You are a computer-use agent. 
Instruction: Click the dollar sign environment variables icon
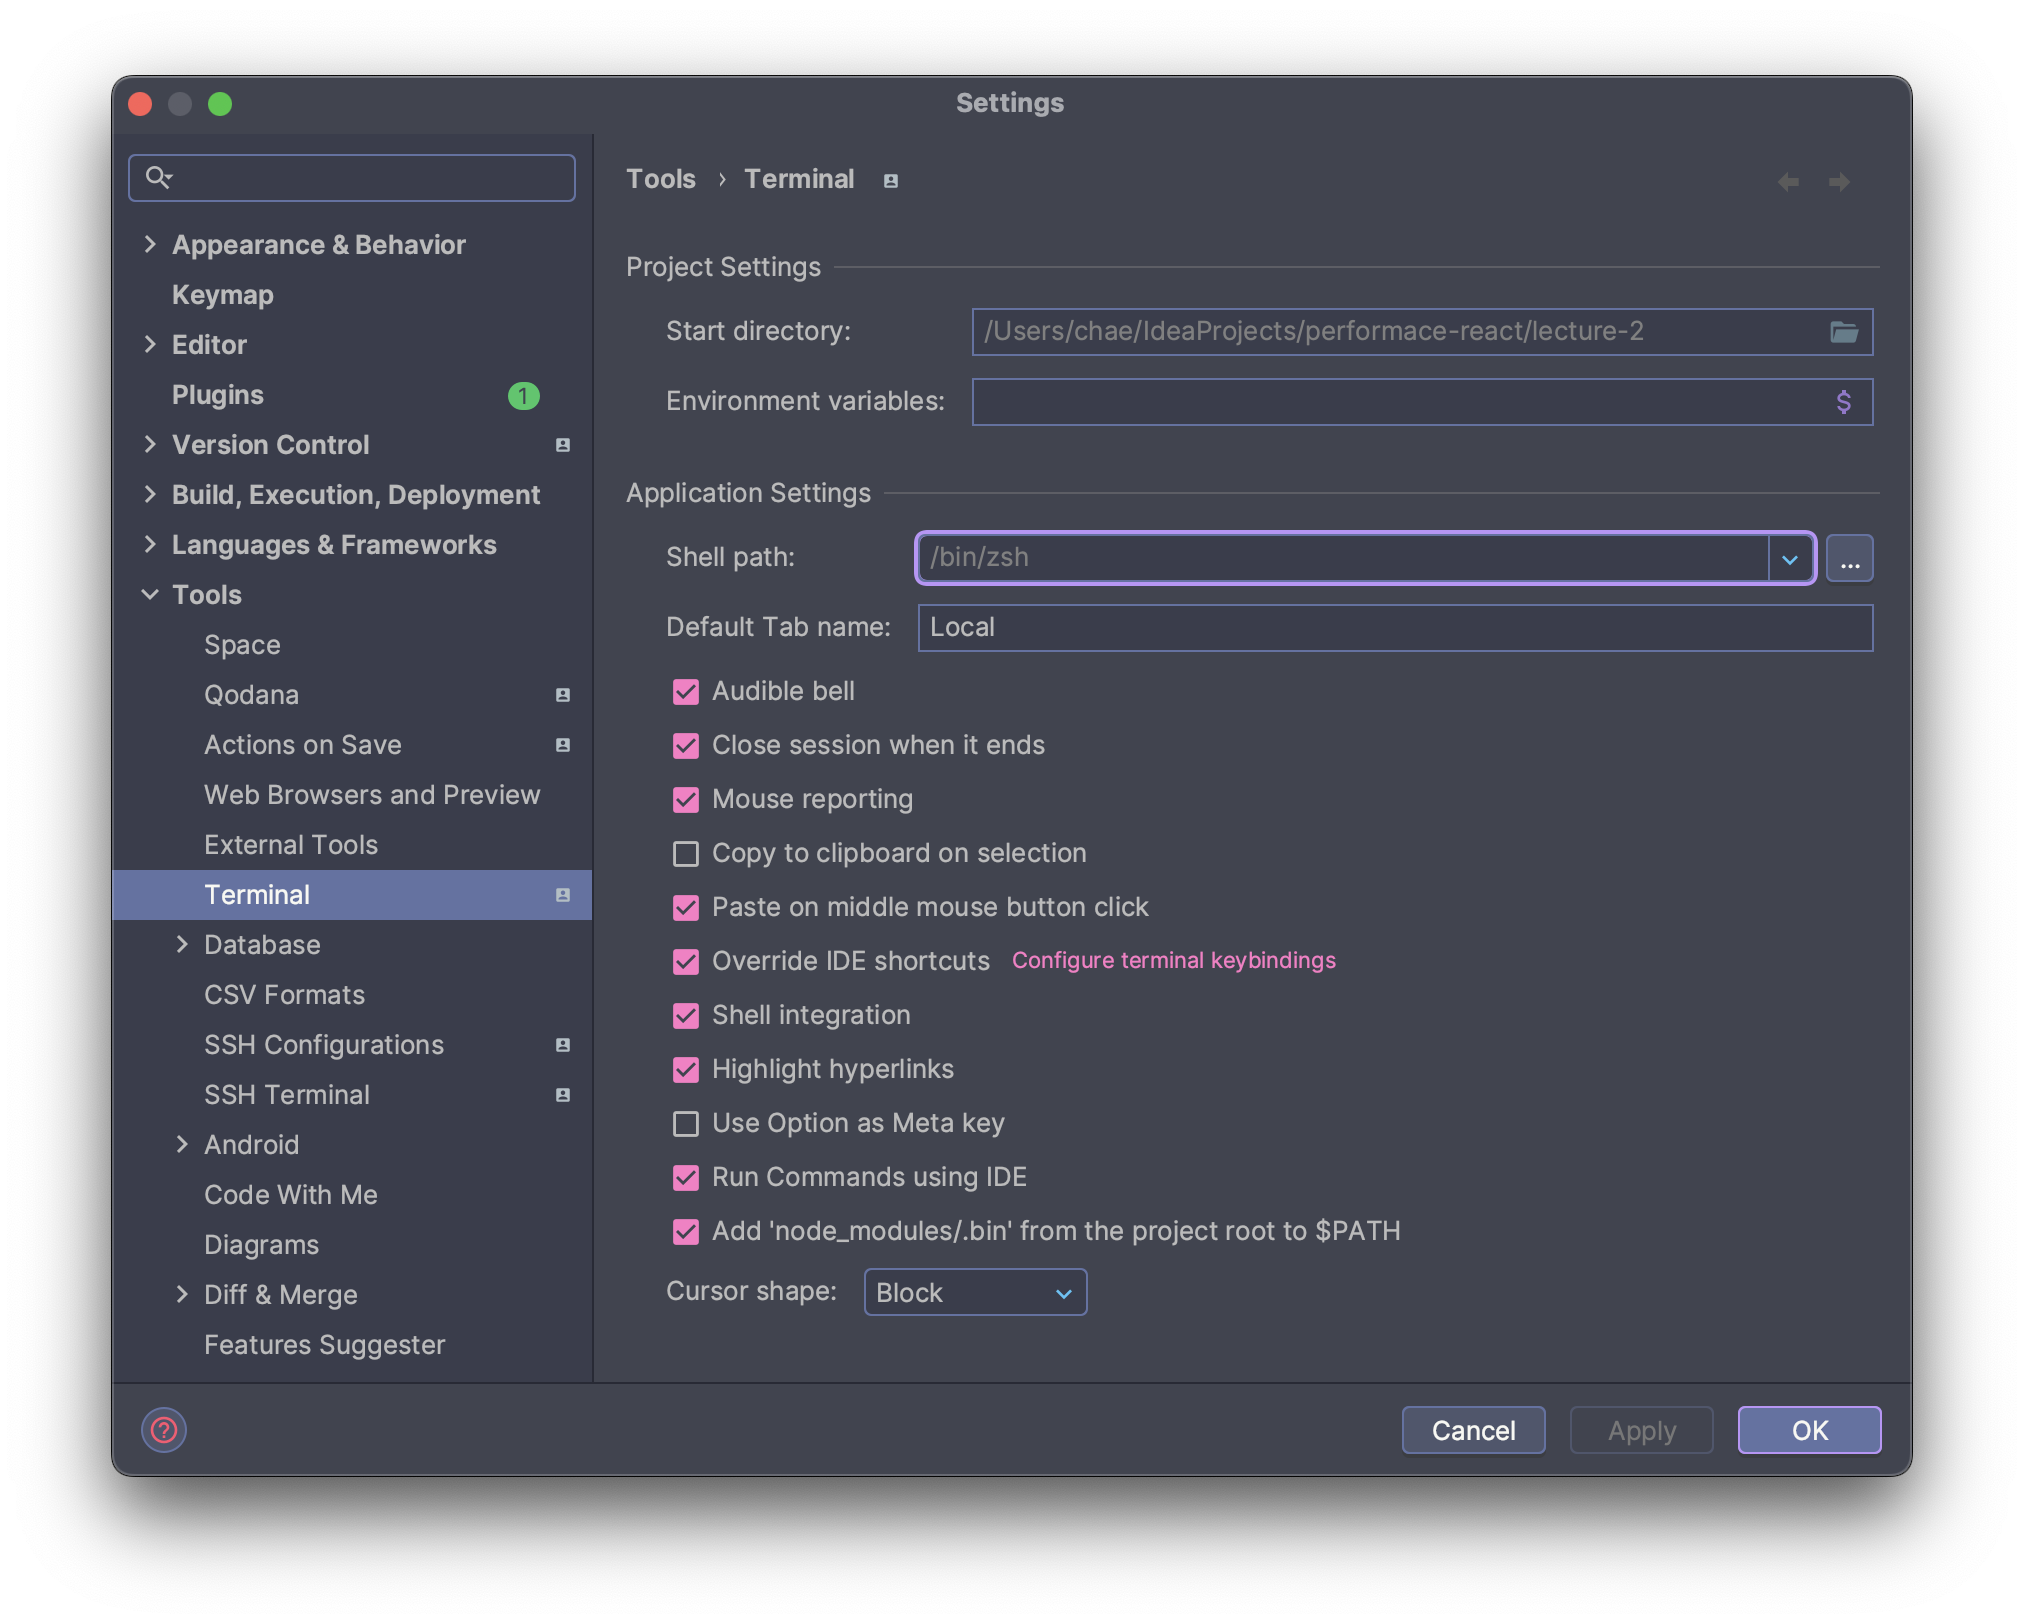1843,402
